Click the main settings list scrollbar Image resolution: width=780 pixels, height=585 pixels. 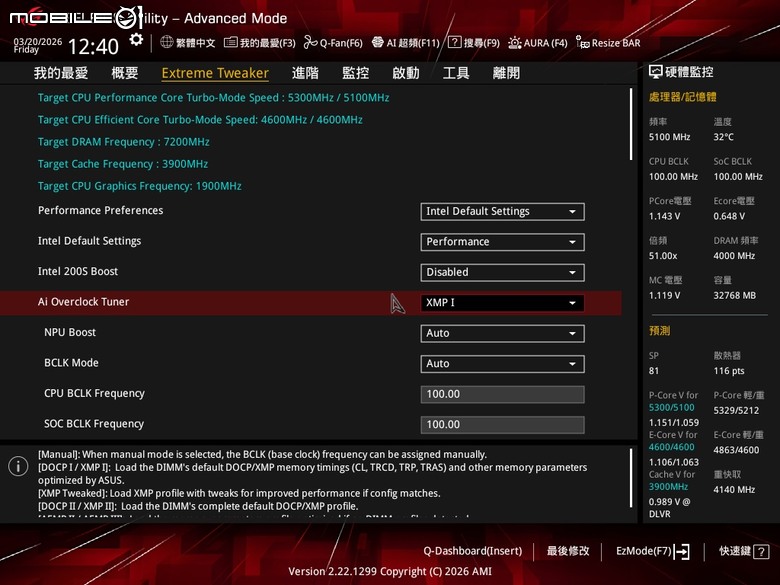point(631,124)
